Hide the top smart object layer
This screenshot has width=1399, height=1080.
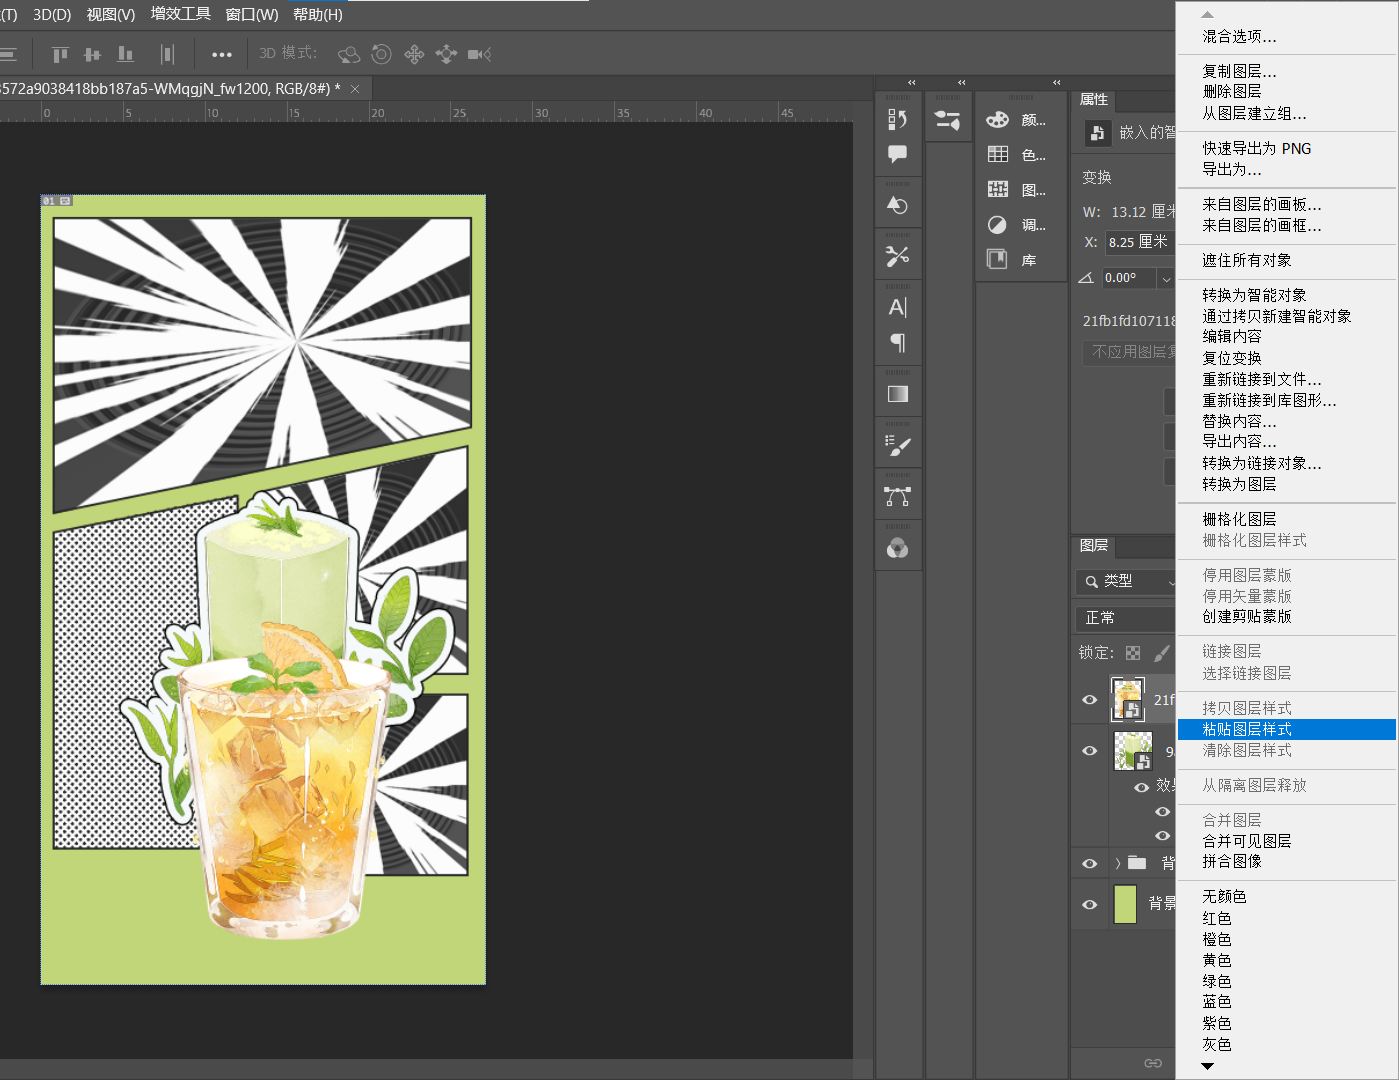tap(1090, 700)
